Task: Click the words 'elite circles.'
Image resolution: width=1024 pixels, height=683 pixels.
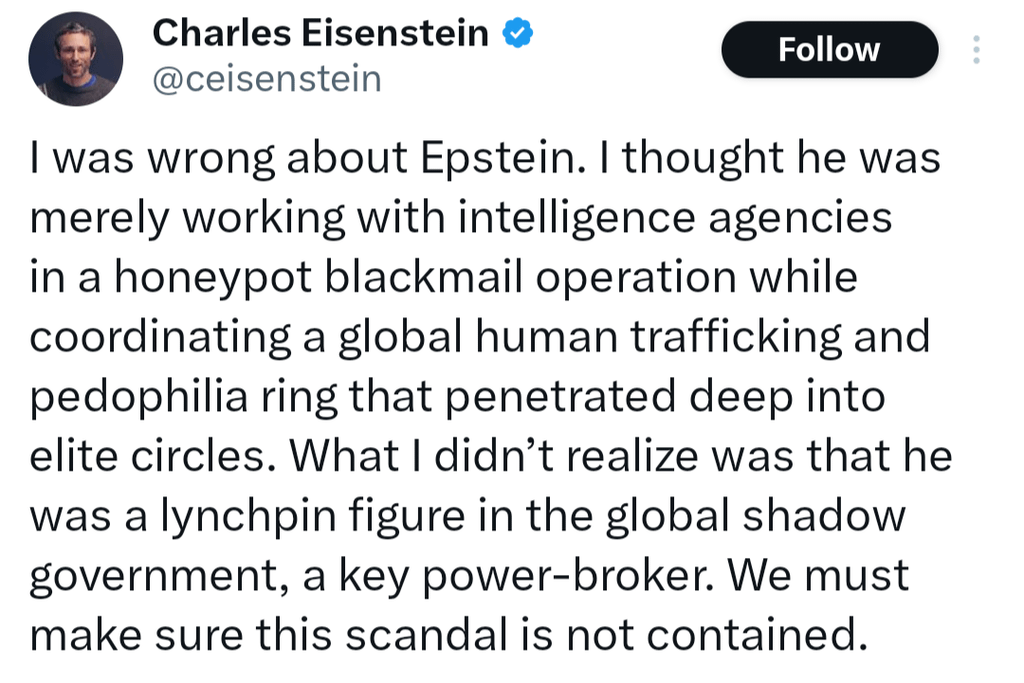Action: click(152, 456)
